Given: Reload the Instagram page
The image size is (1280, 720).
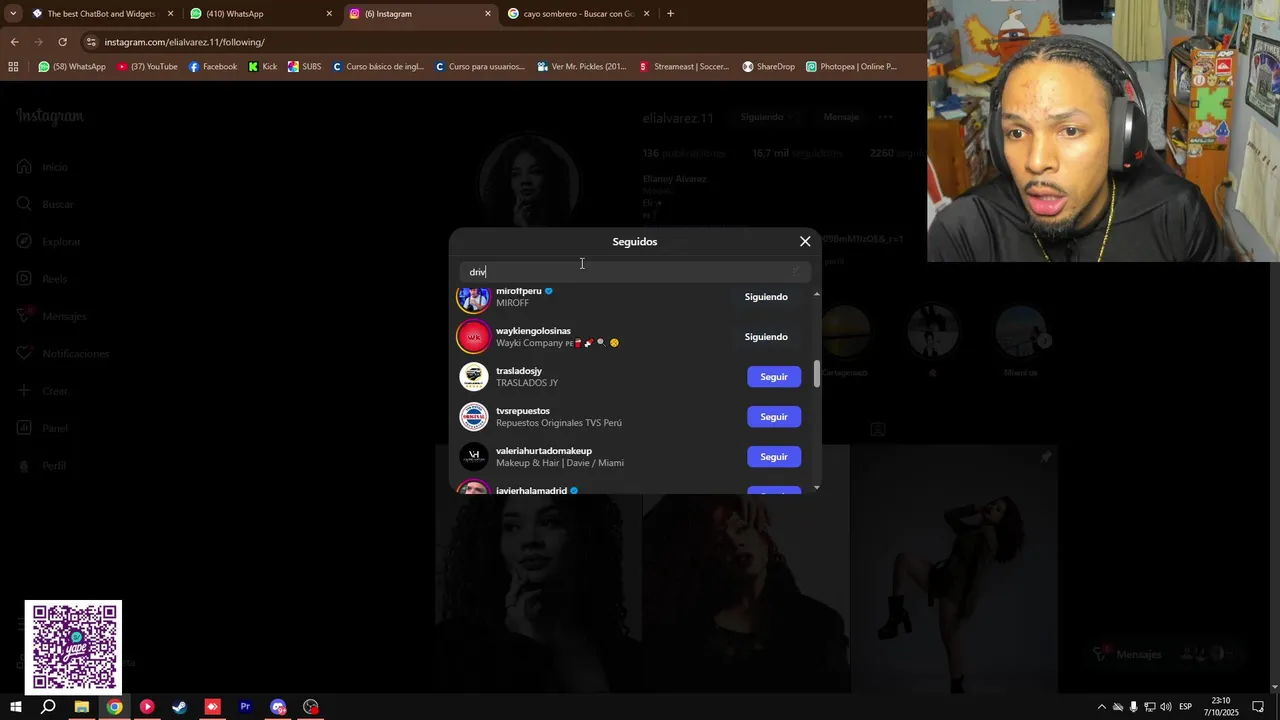Looking at the screenshot, I should point(62,42).
